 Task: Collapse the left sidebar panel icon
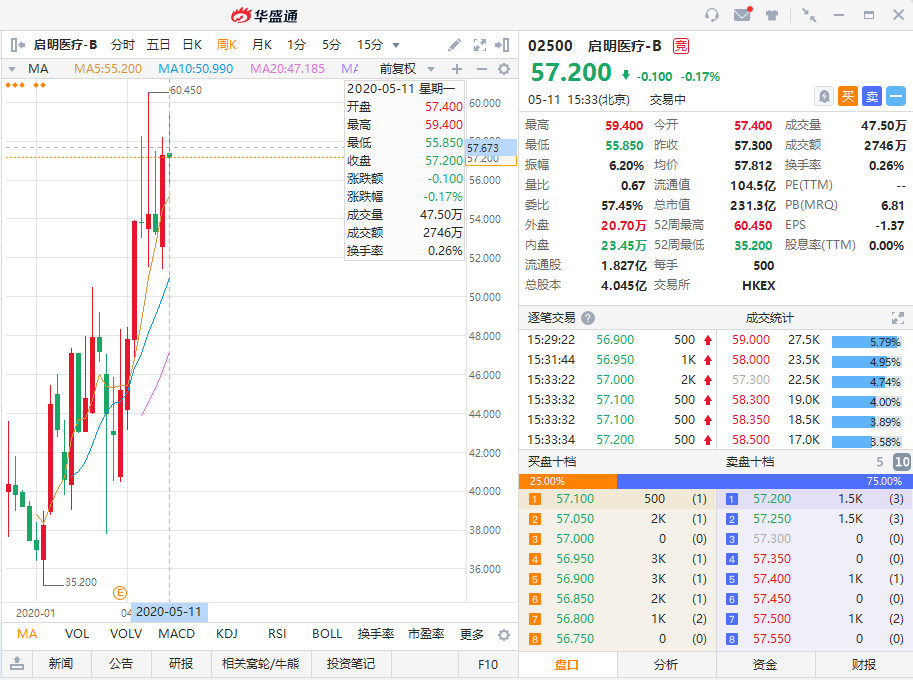point(17,45)
